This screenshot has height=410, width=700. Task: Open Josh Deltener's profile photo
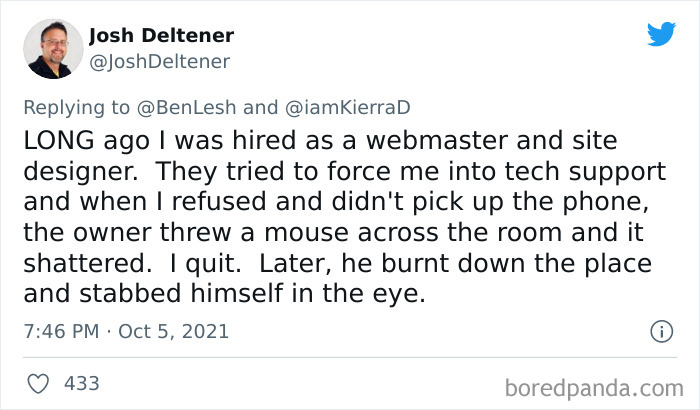[x=53, y=50]
